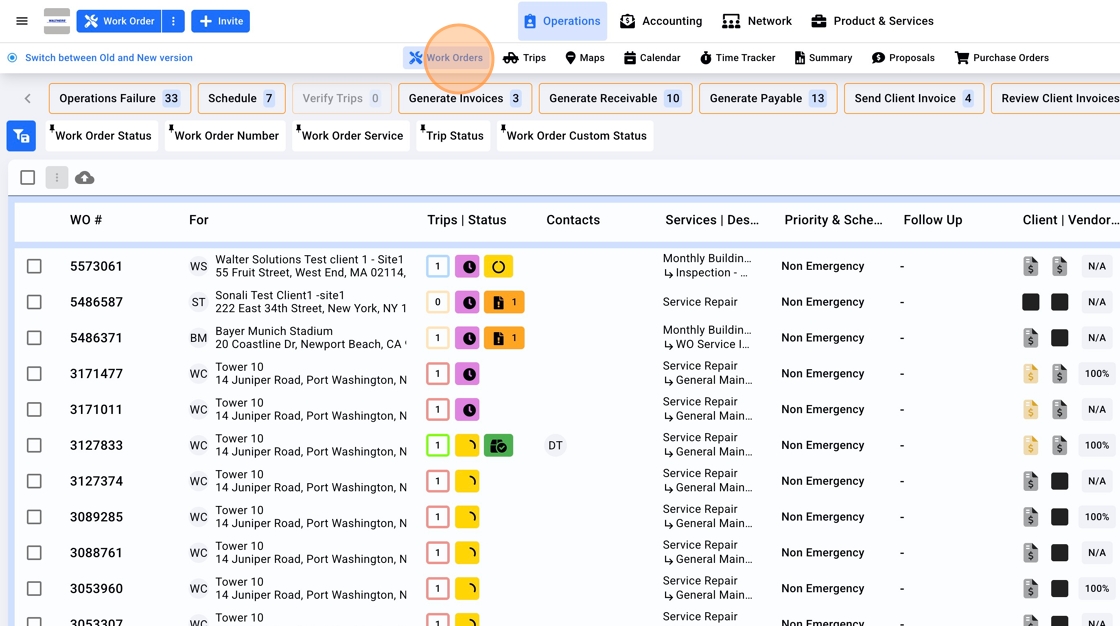Switch to the Accounting tab
The image size is (1120, 626).
click(661, 21)
